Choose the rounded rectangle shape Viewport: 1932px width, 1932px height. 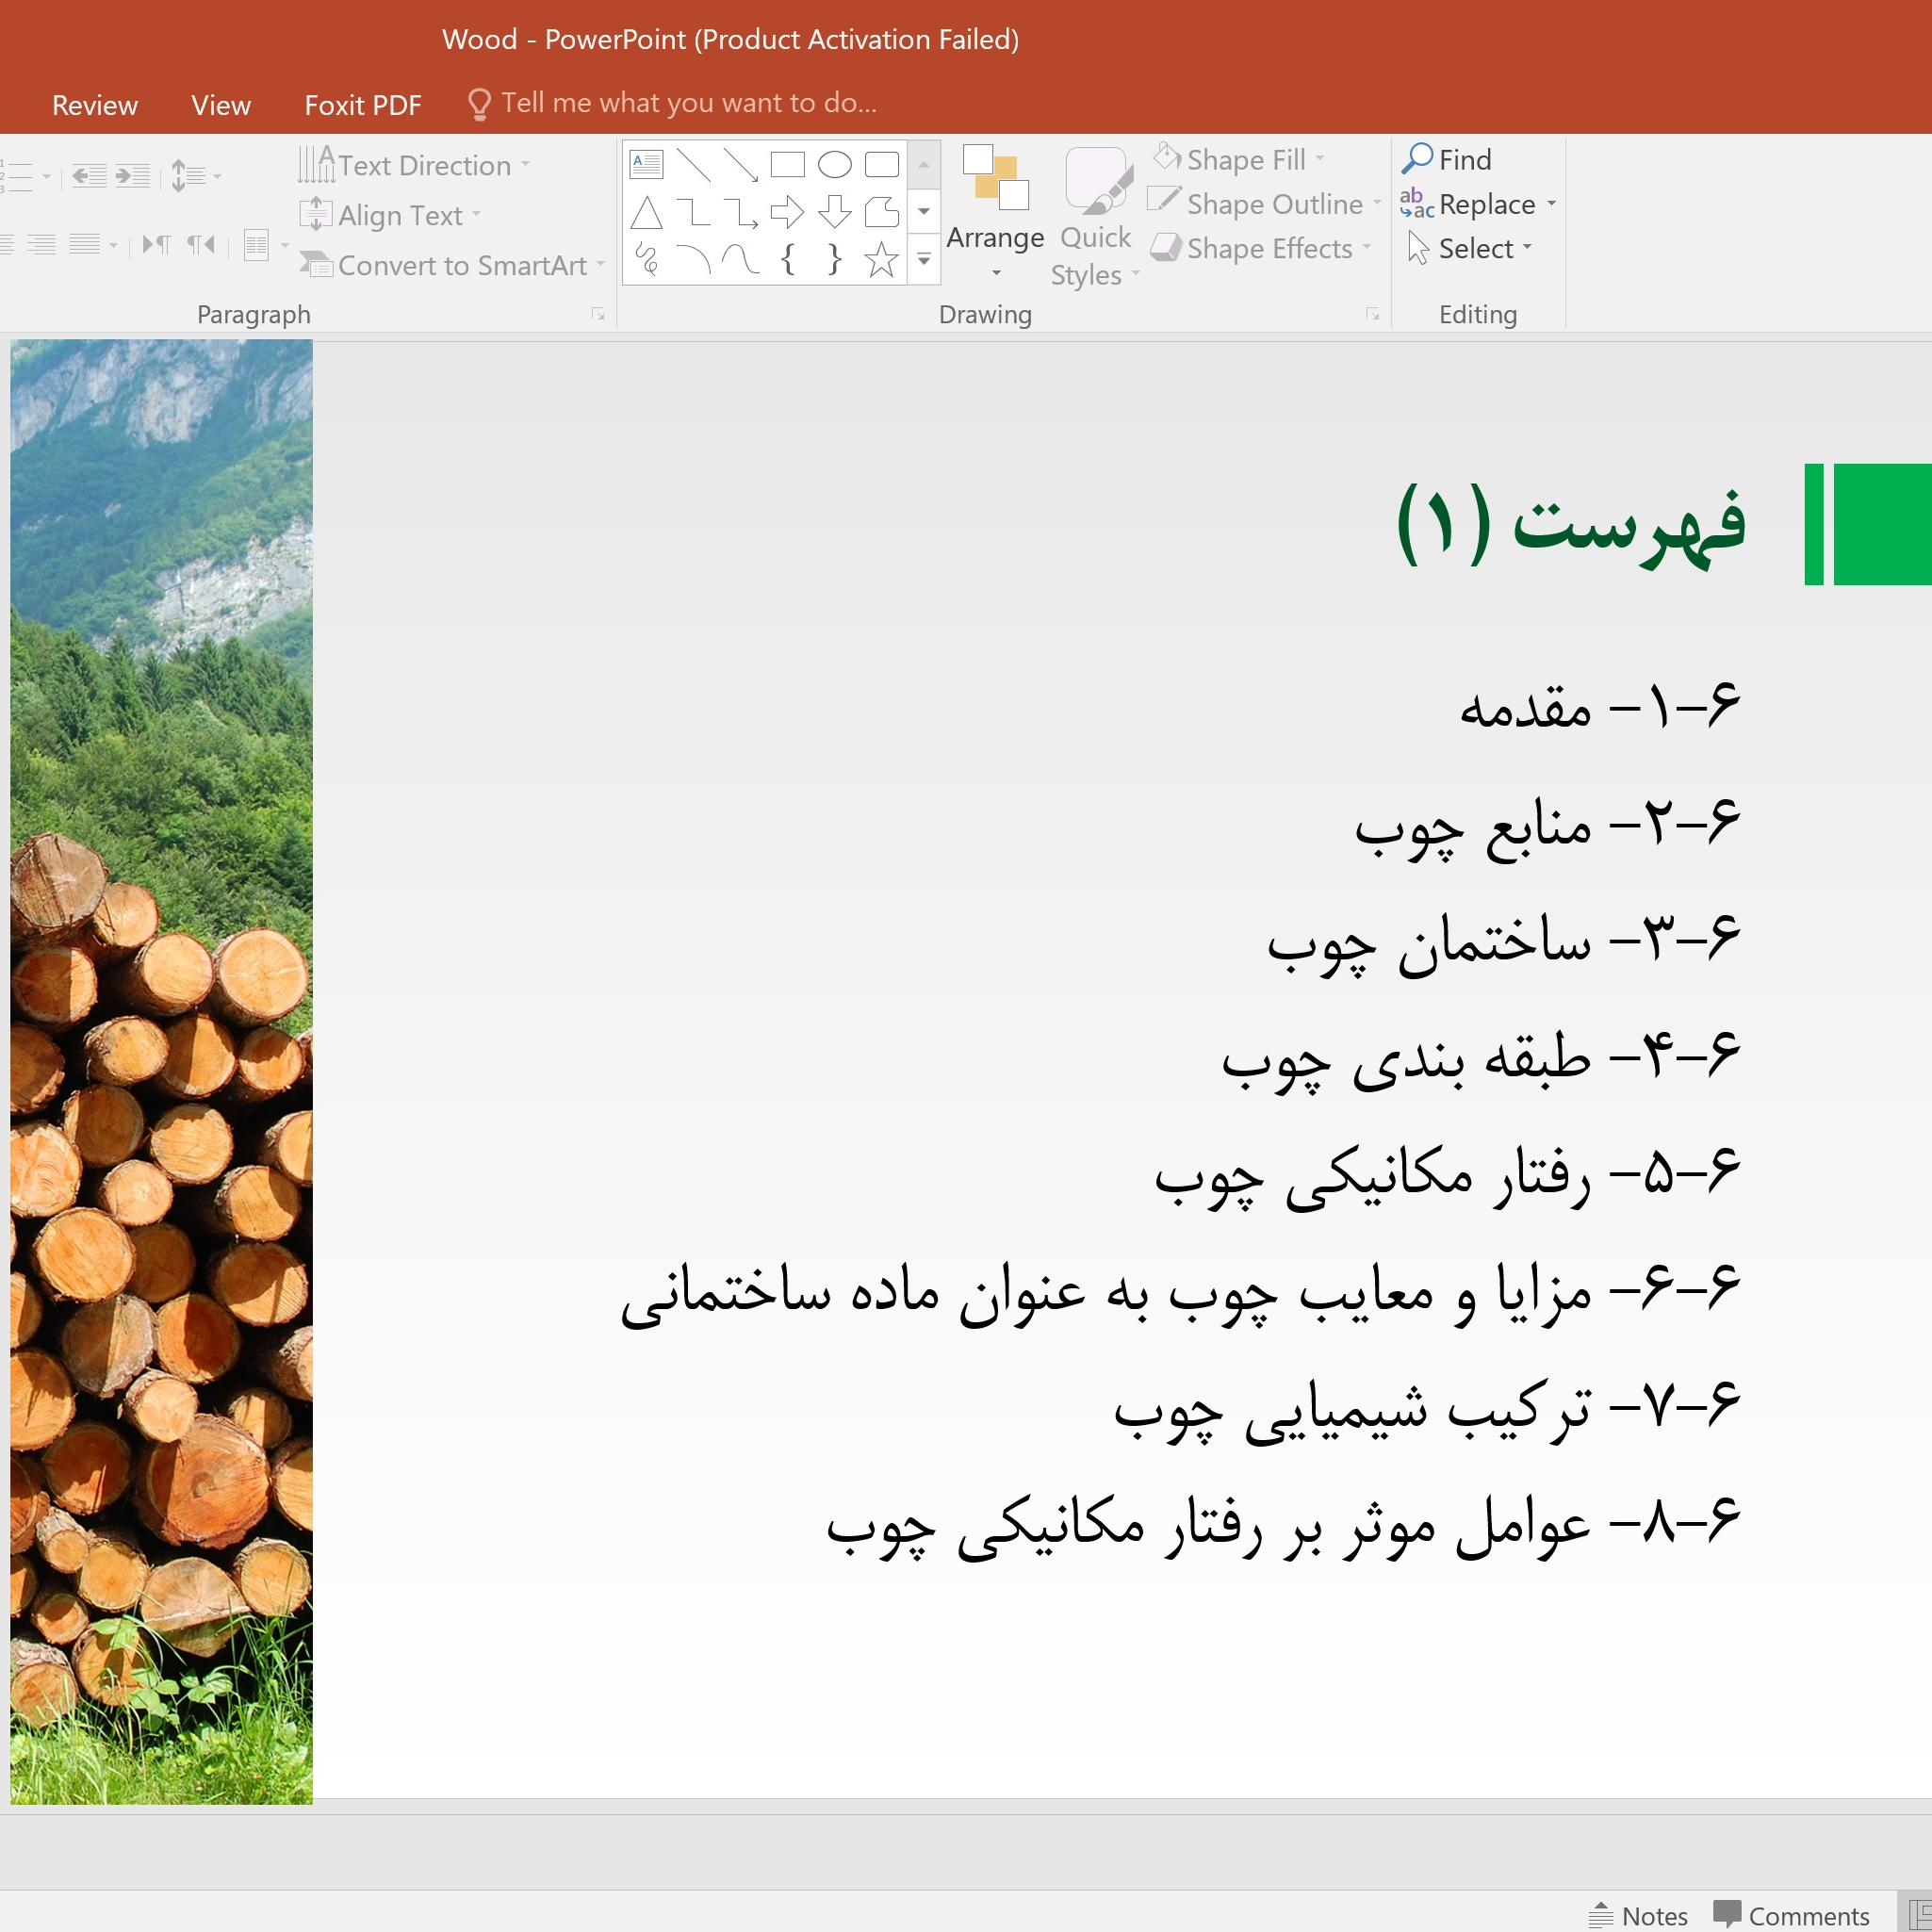pyautogui.click(x=881, y=164)
